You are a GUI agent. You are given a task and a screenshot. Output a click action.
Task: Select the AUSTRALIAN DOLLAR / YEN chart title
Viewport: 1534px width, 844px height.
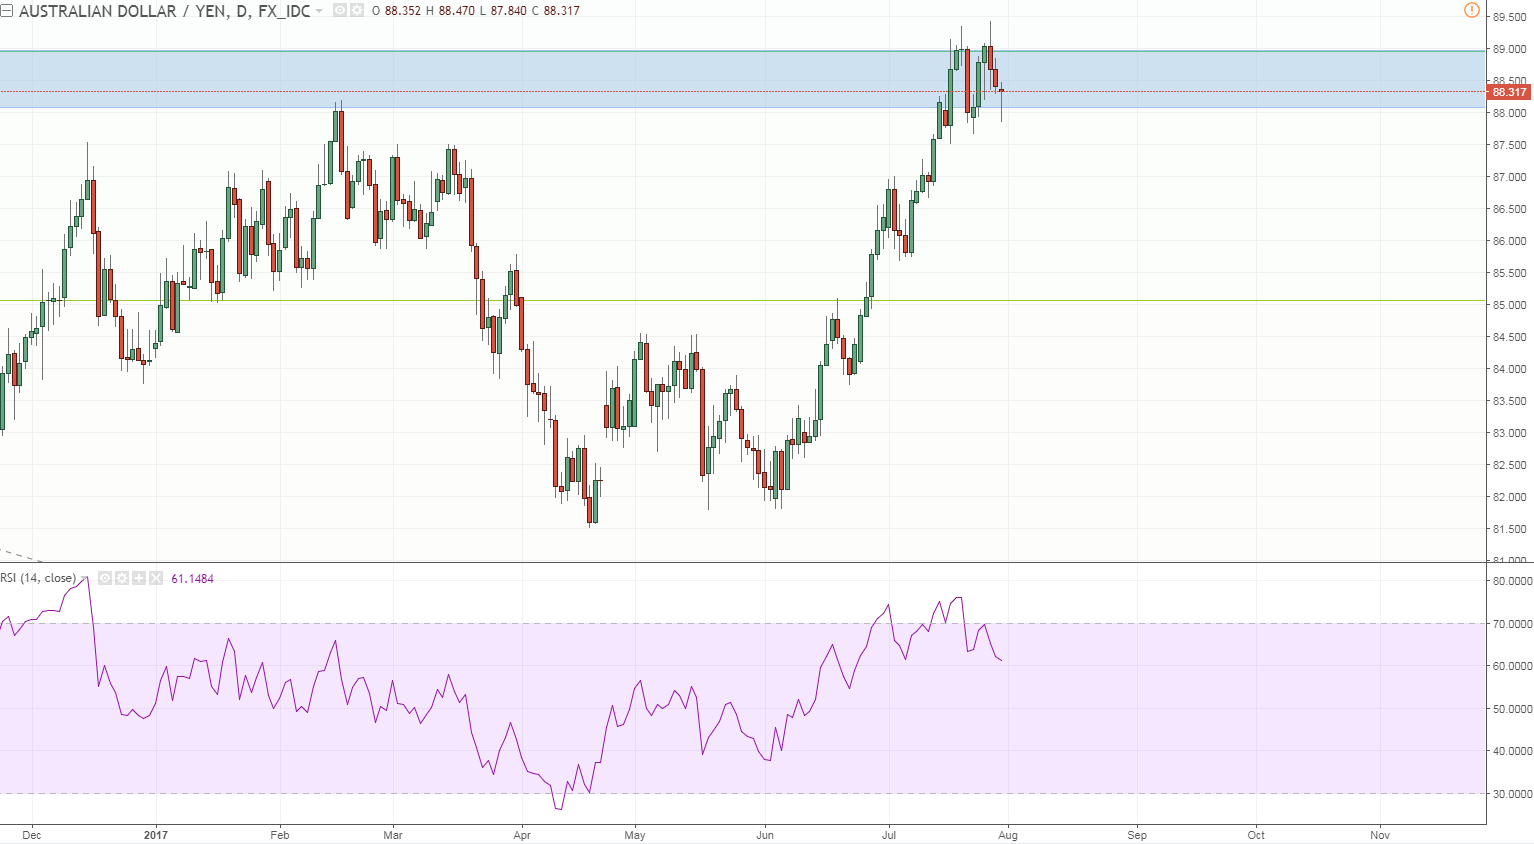tap(165, 11)
